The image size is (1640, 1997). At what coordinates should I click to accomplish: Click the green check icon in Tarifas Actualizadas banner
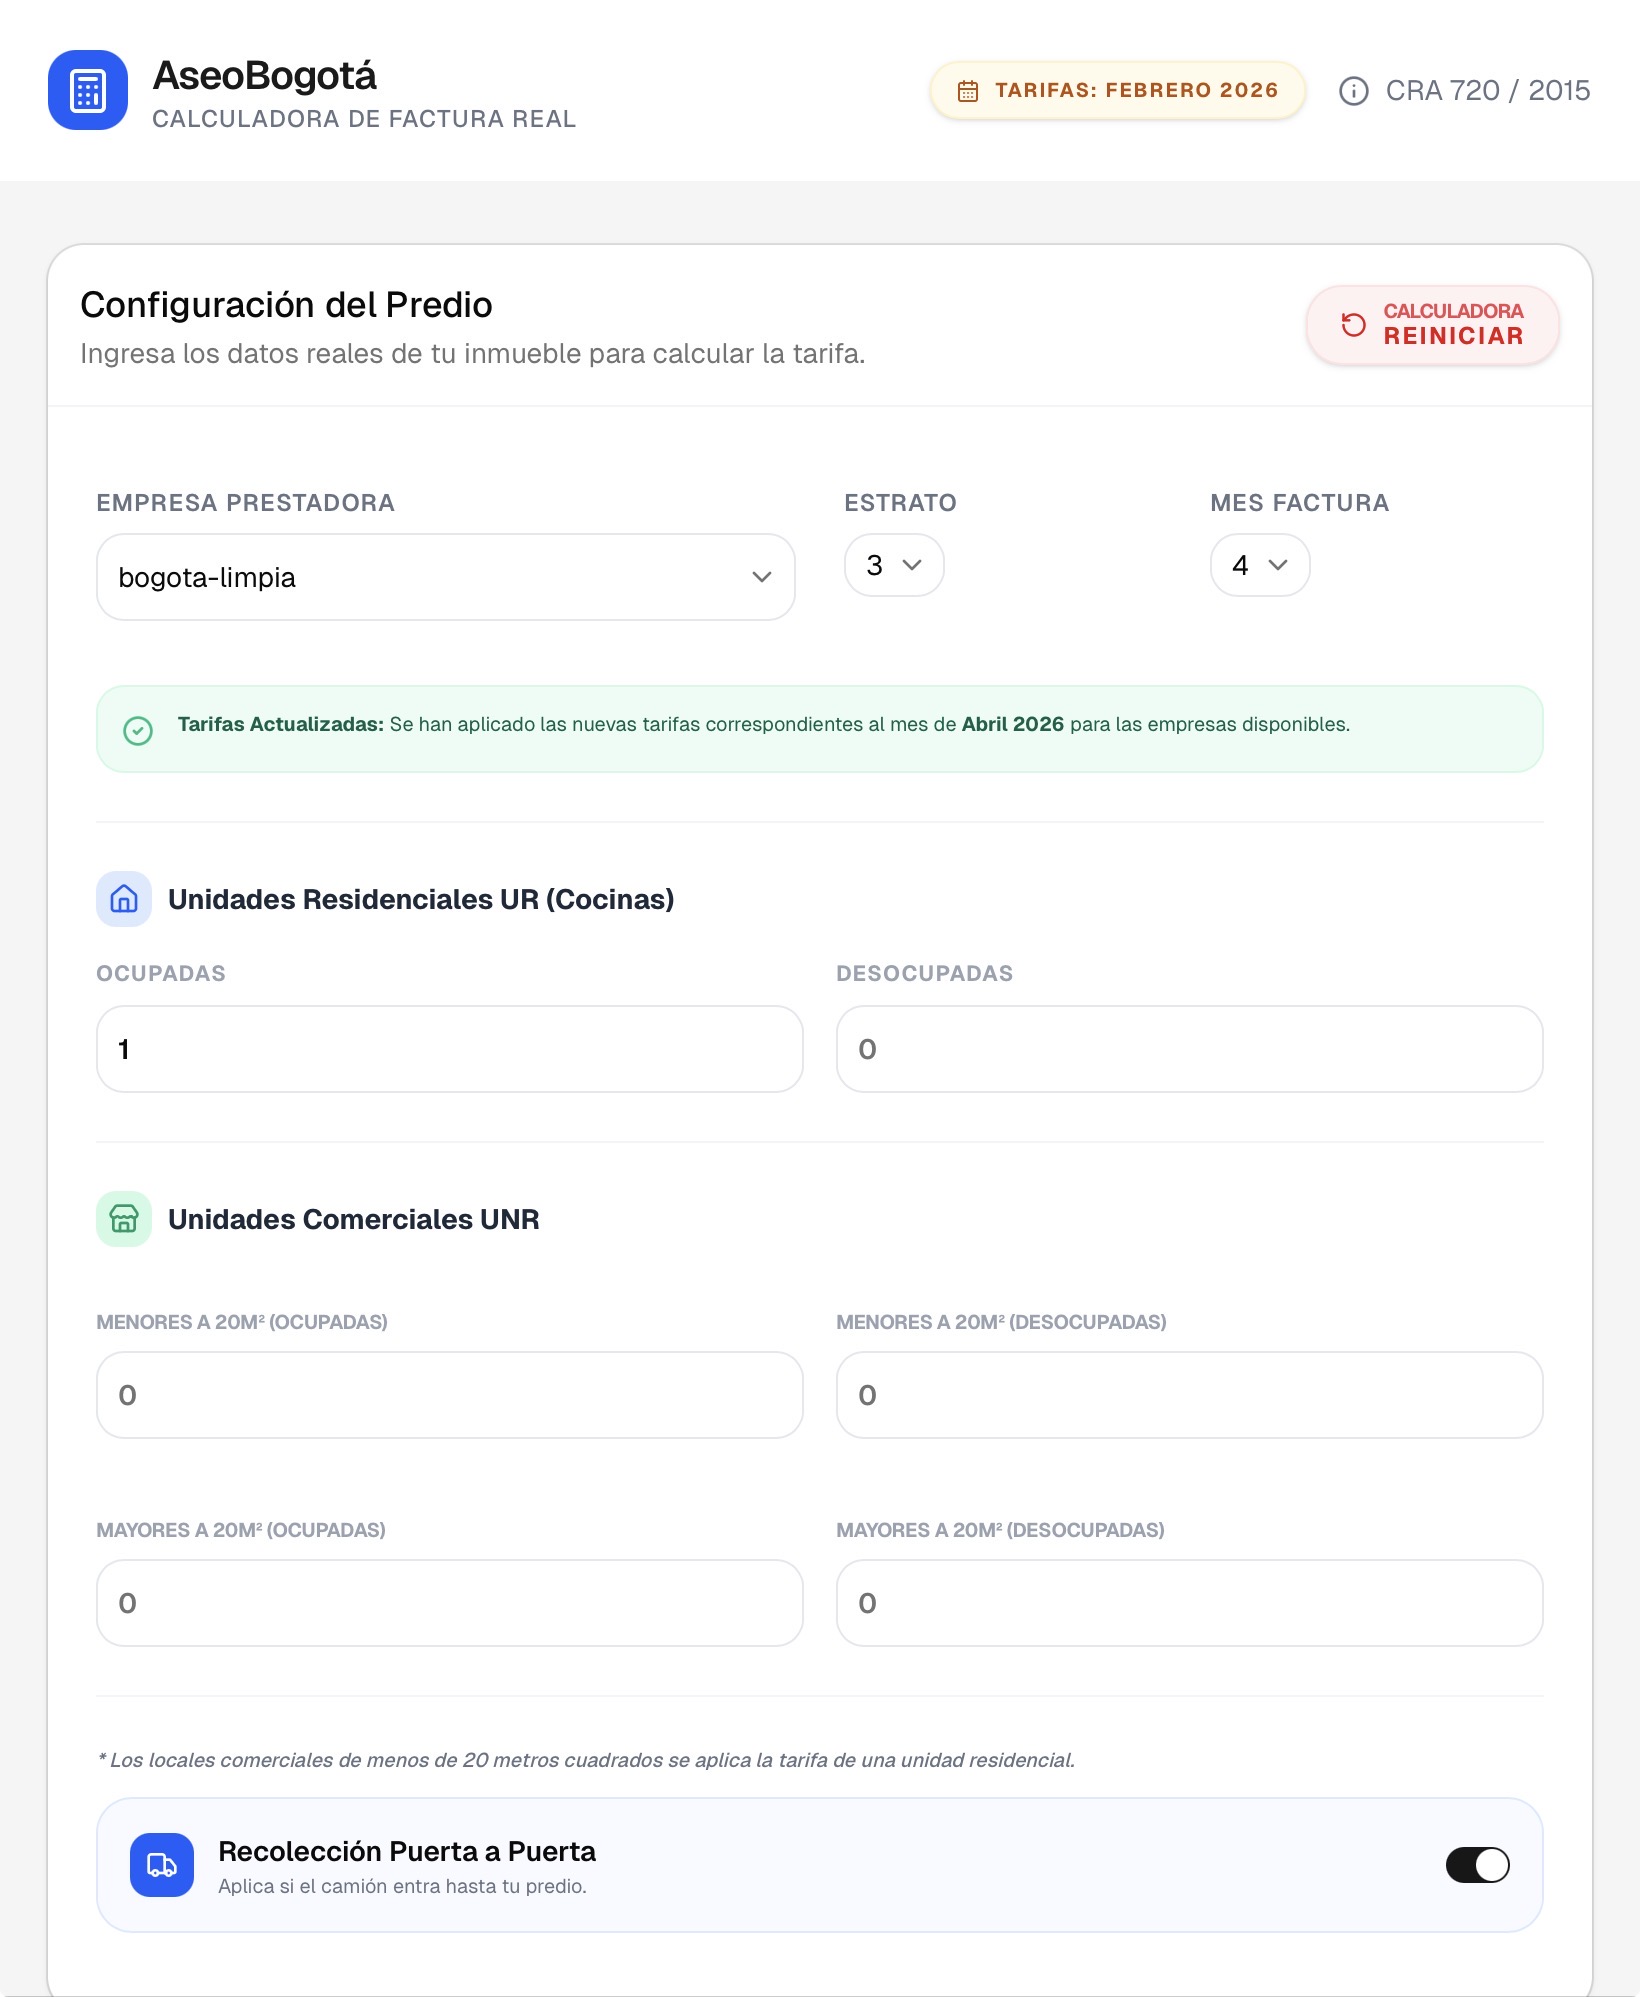click(x=137, y=733)
